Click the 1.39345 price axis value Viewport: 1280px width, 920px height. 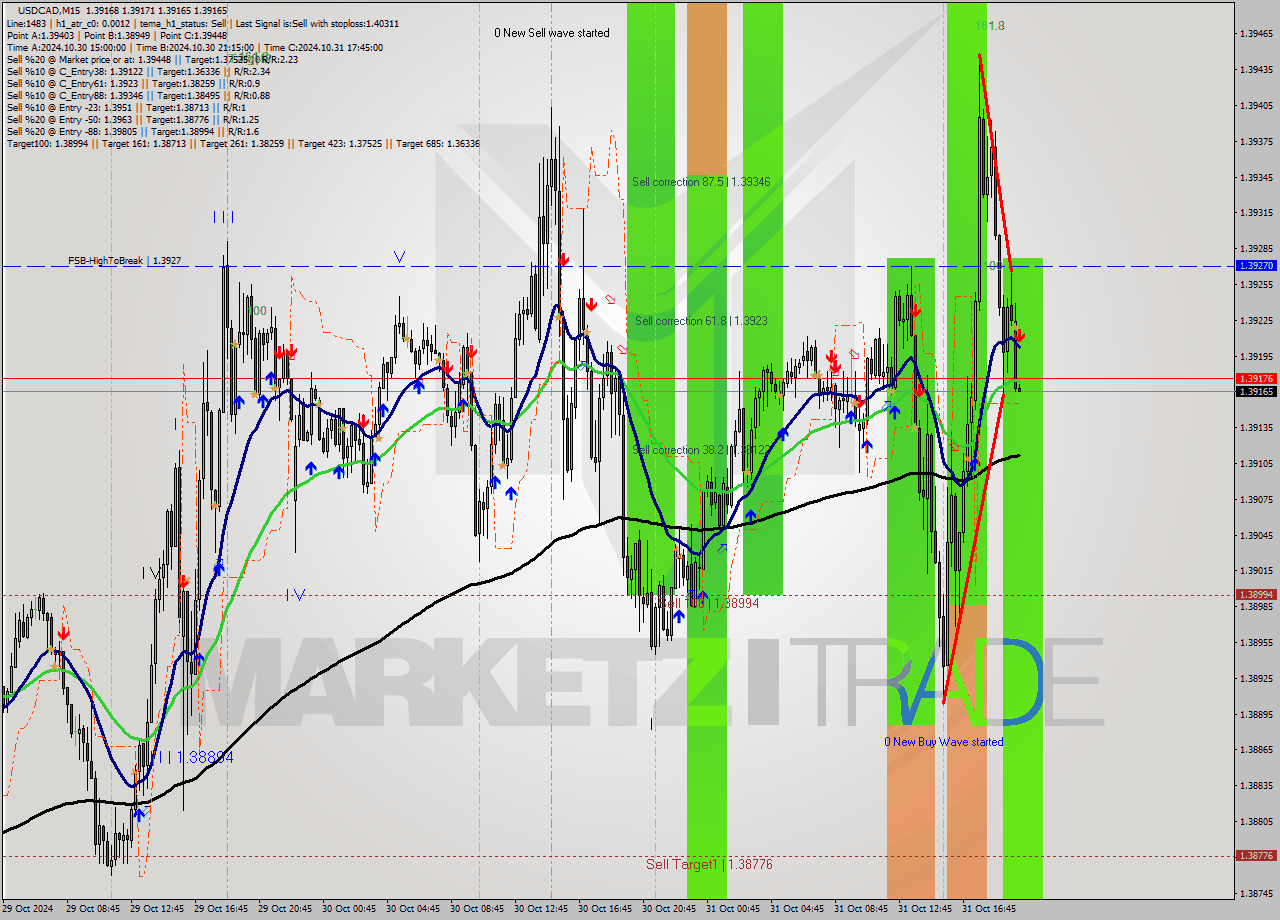1256,177
